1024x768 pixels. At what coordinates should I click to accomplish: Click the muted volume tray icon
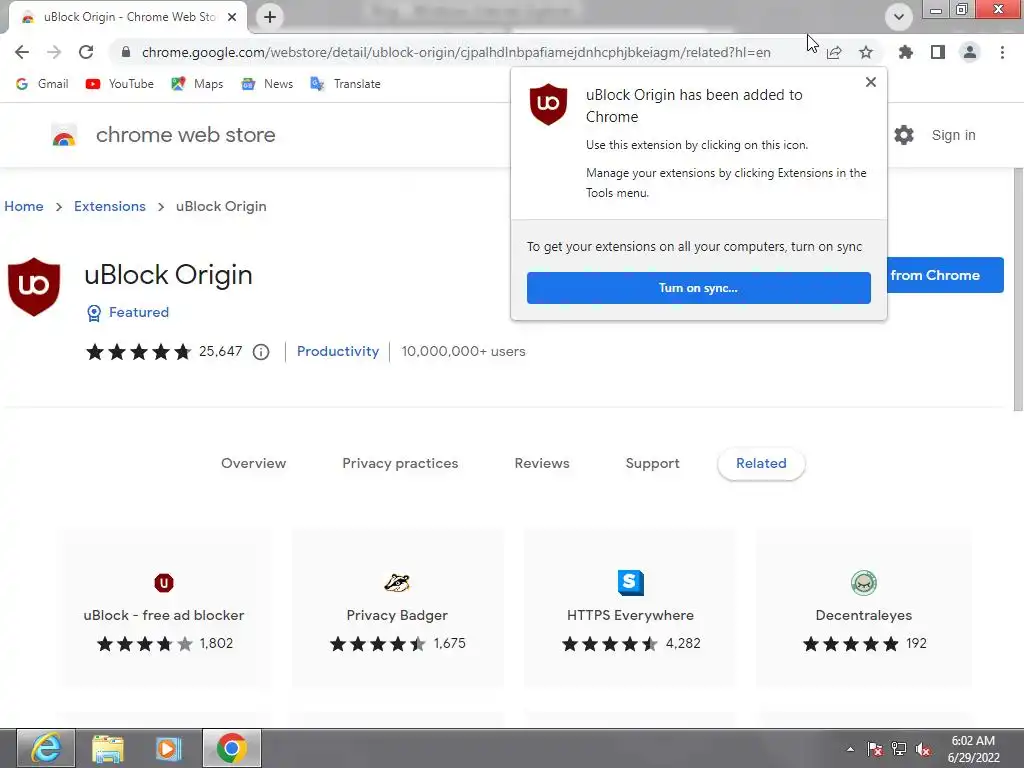pos(923,749)
